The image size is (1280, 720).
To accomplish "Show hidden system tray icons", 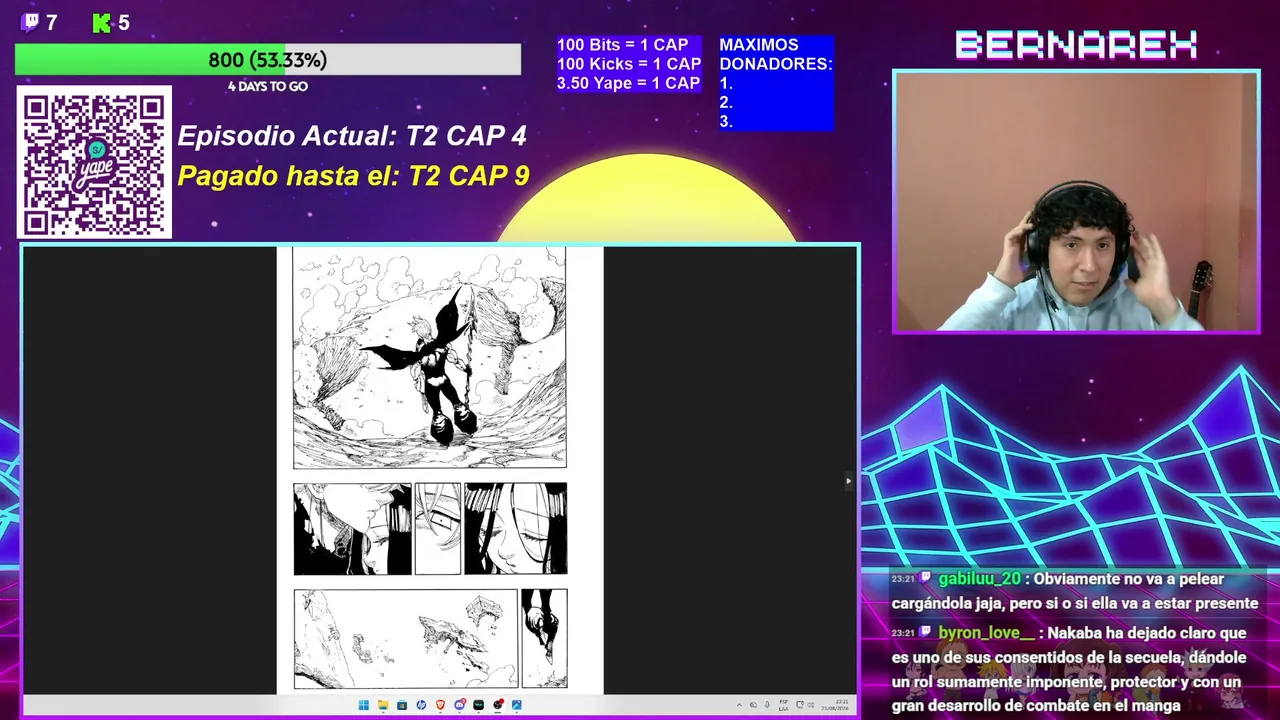I will click(x=740, y=705).
